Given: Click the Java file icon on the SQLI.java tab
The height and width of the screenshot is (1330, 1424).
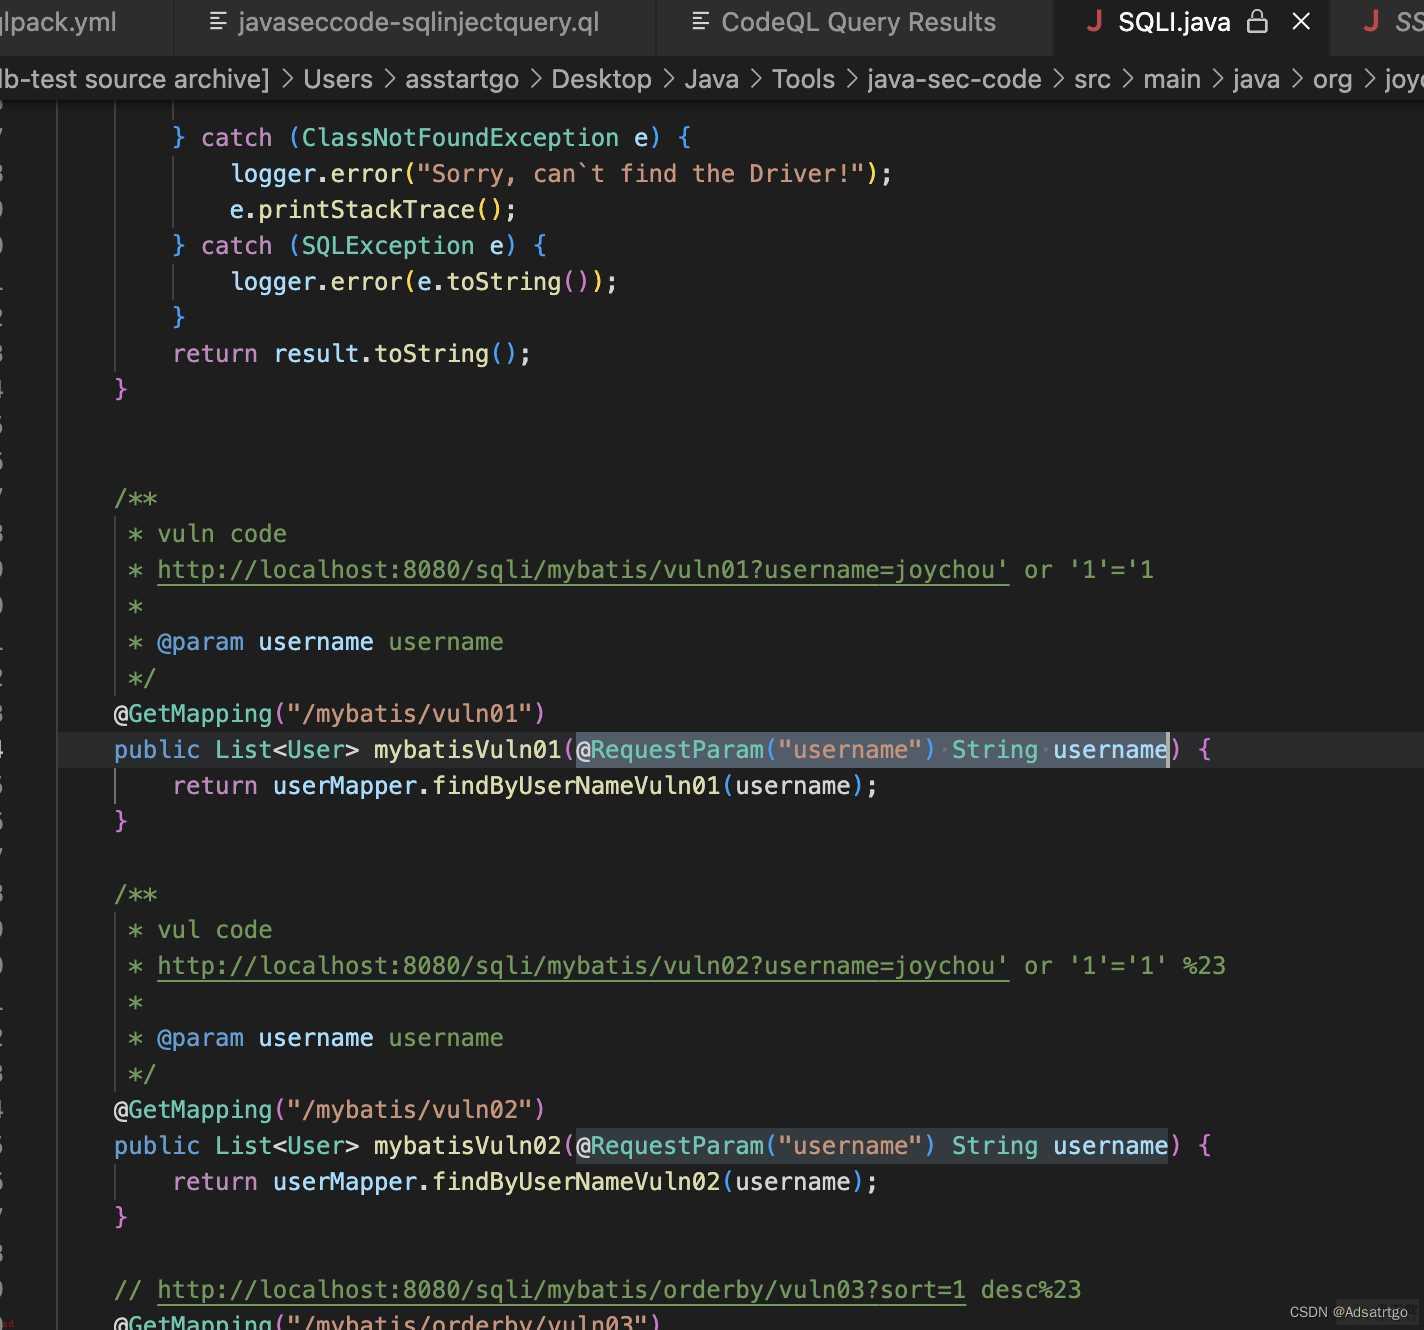Looking at the screenshot, I should (1095, 21).
